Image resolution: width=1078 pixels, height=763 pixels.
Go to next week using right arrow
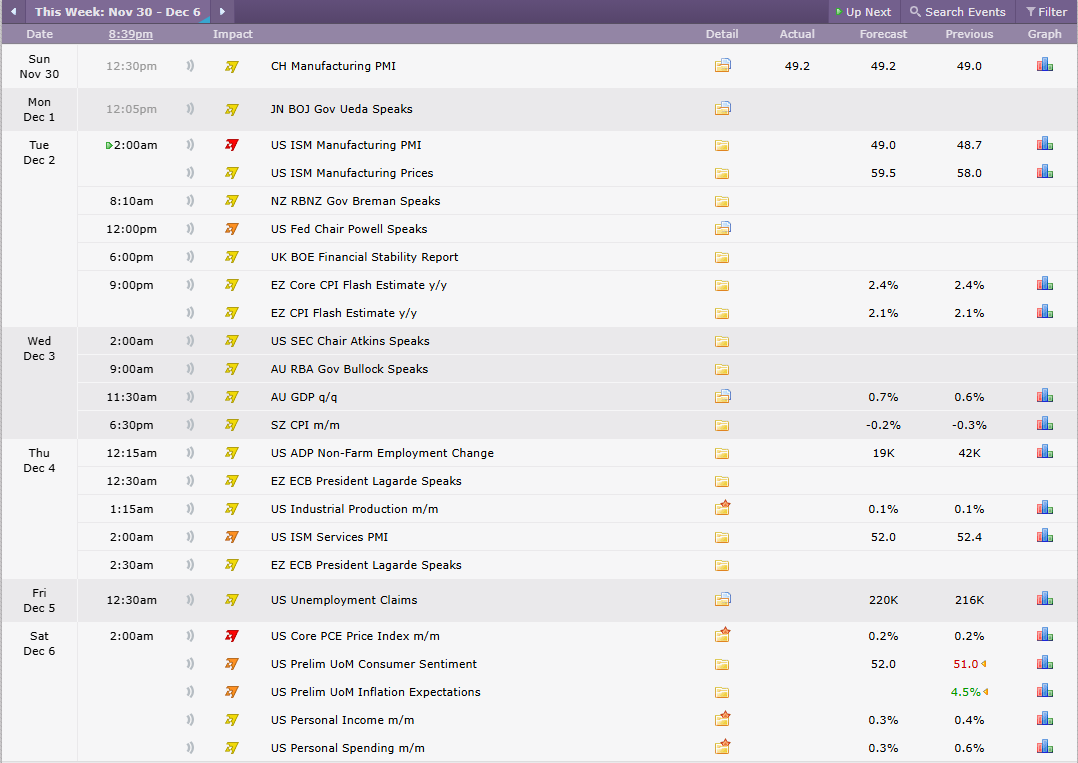click(x=222, y=12)
